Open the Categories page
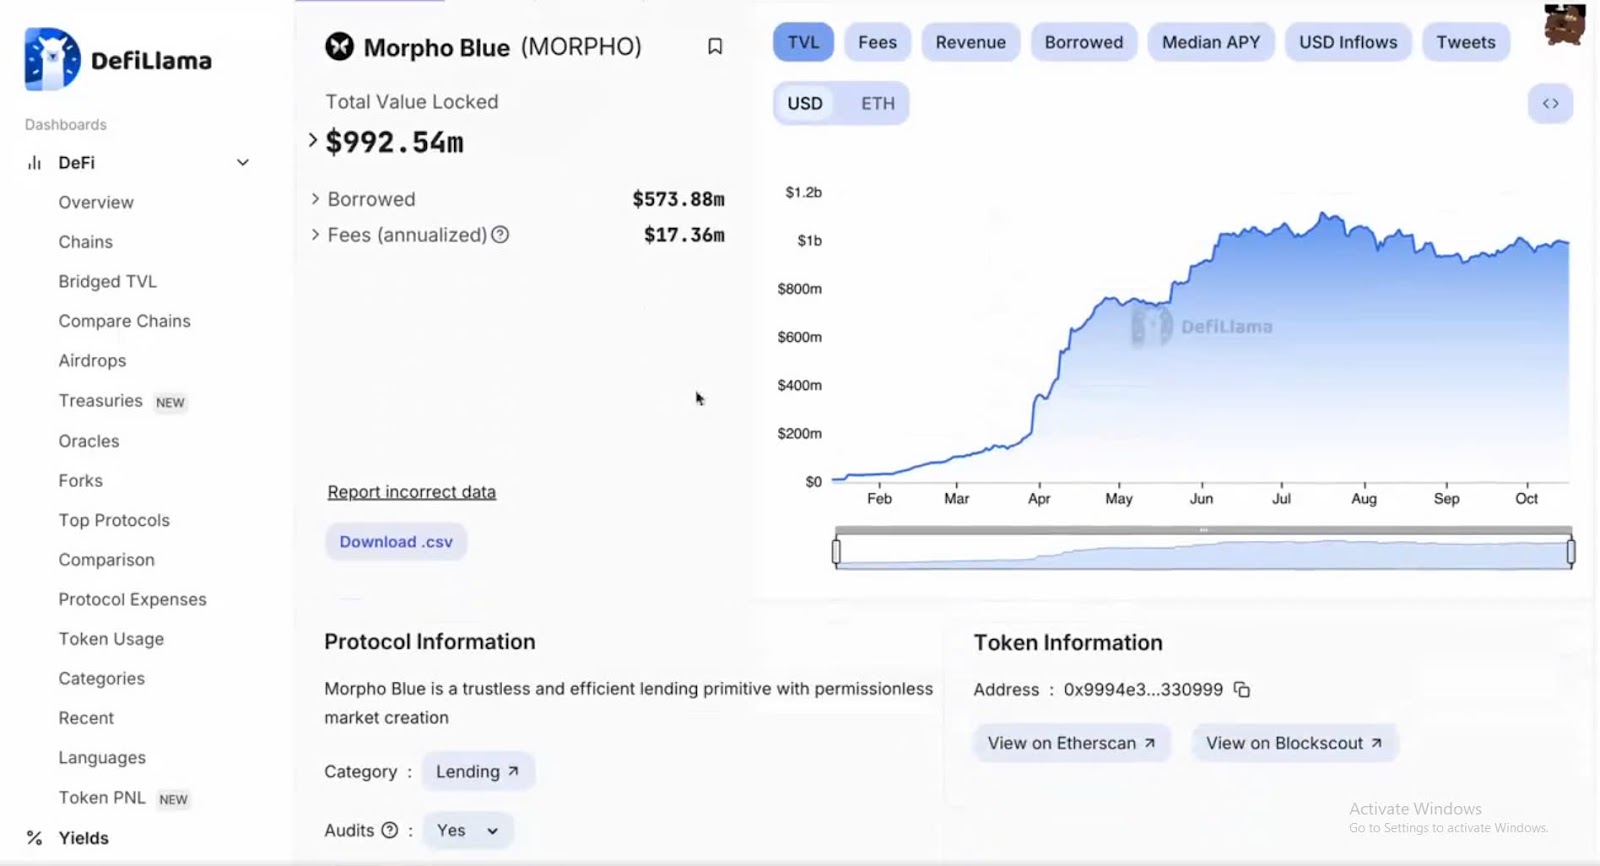Viewport: 1600px width, 866px height. tap(102, 678)
